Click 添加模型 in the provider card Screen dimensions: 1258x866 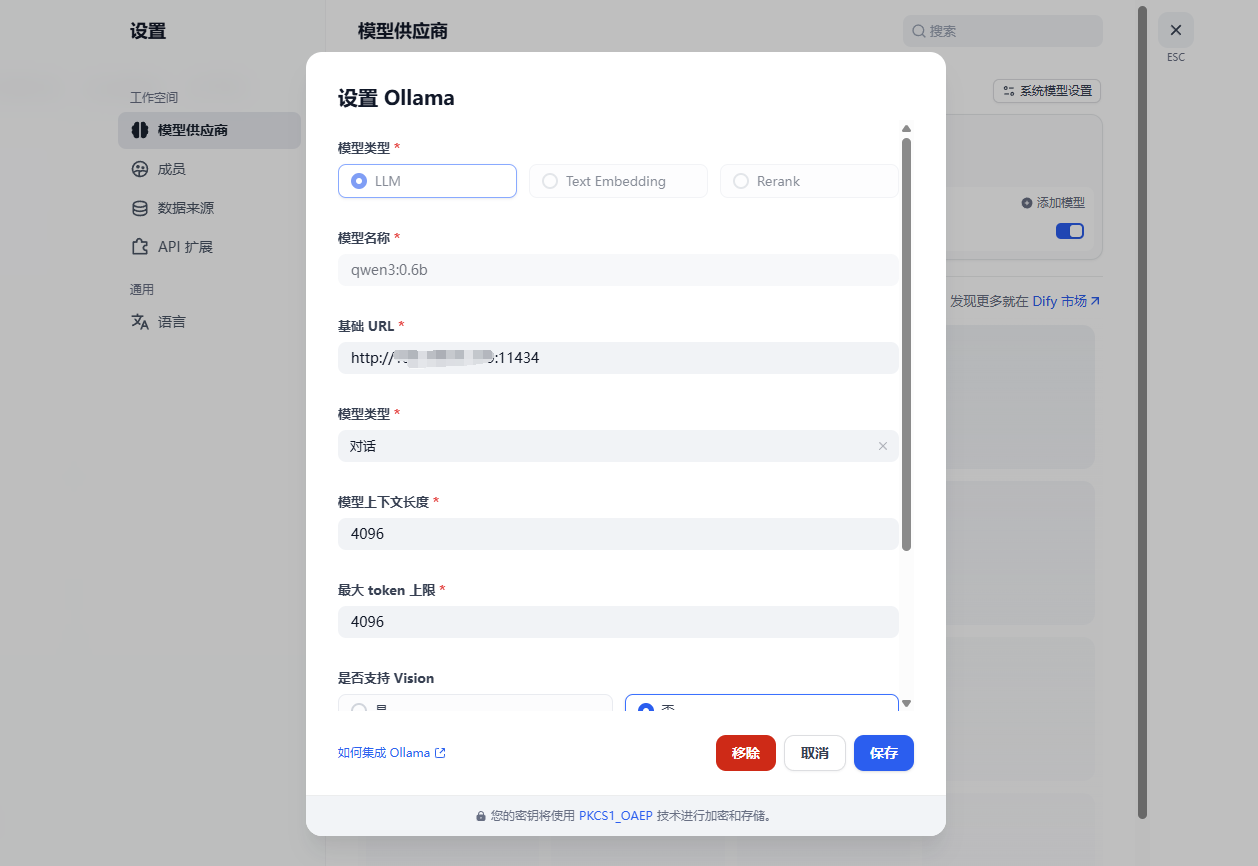click(1053, 203)
